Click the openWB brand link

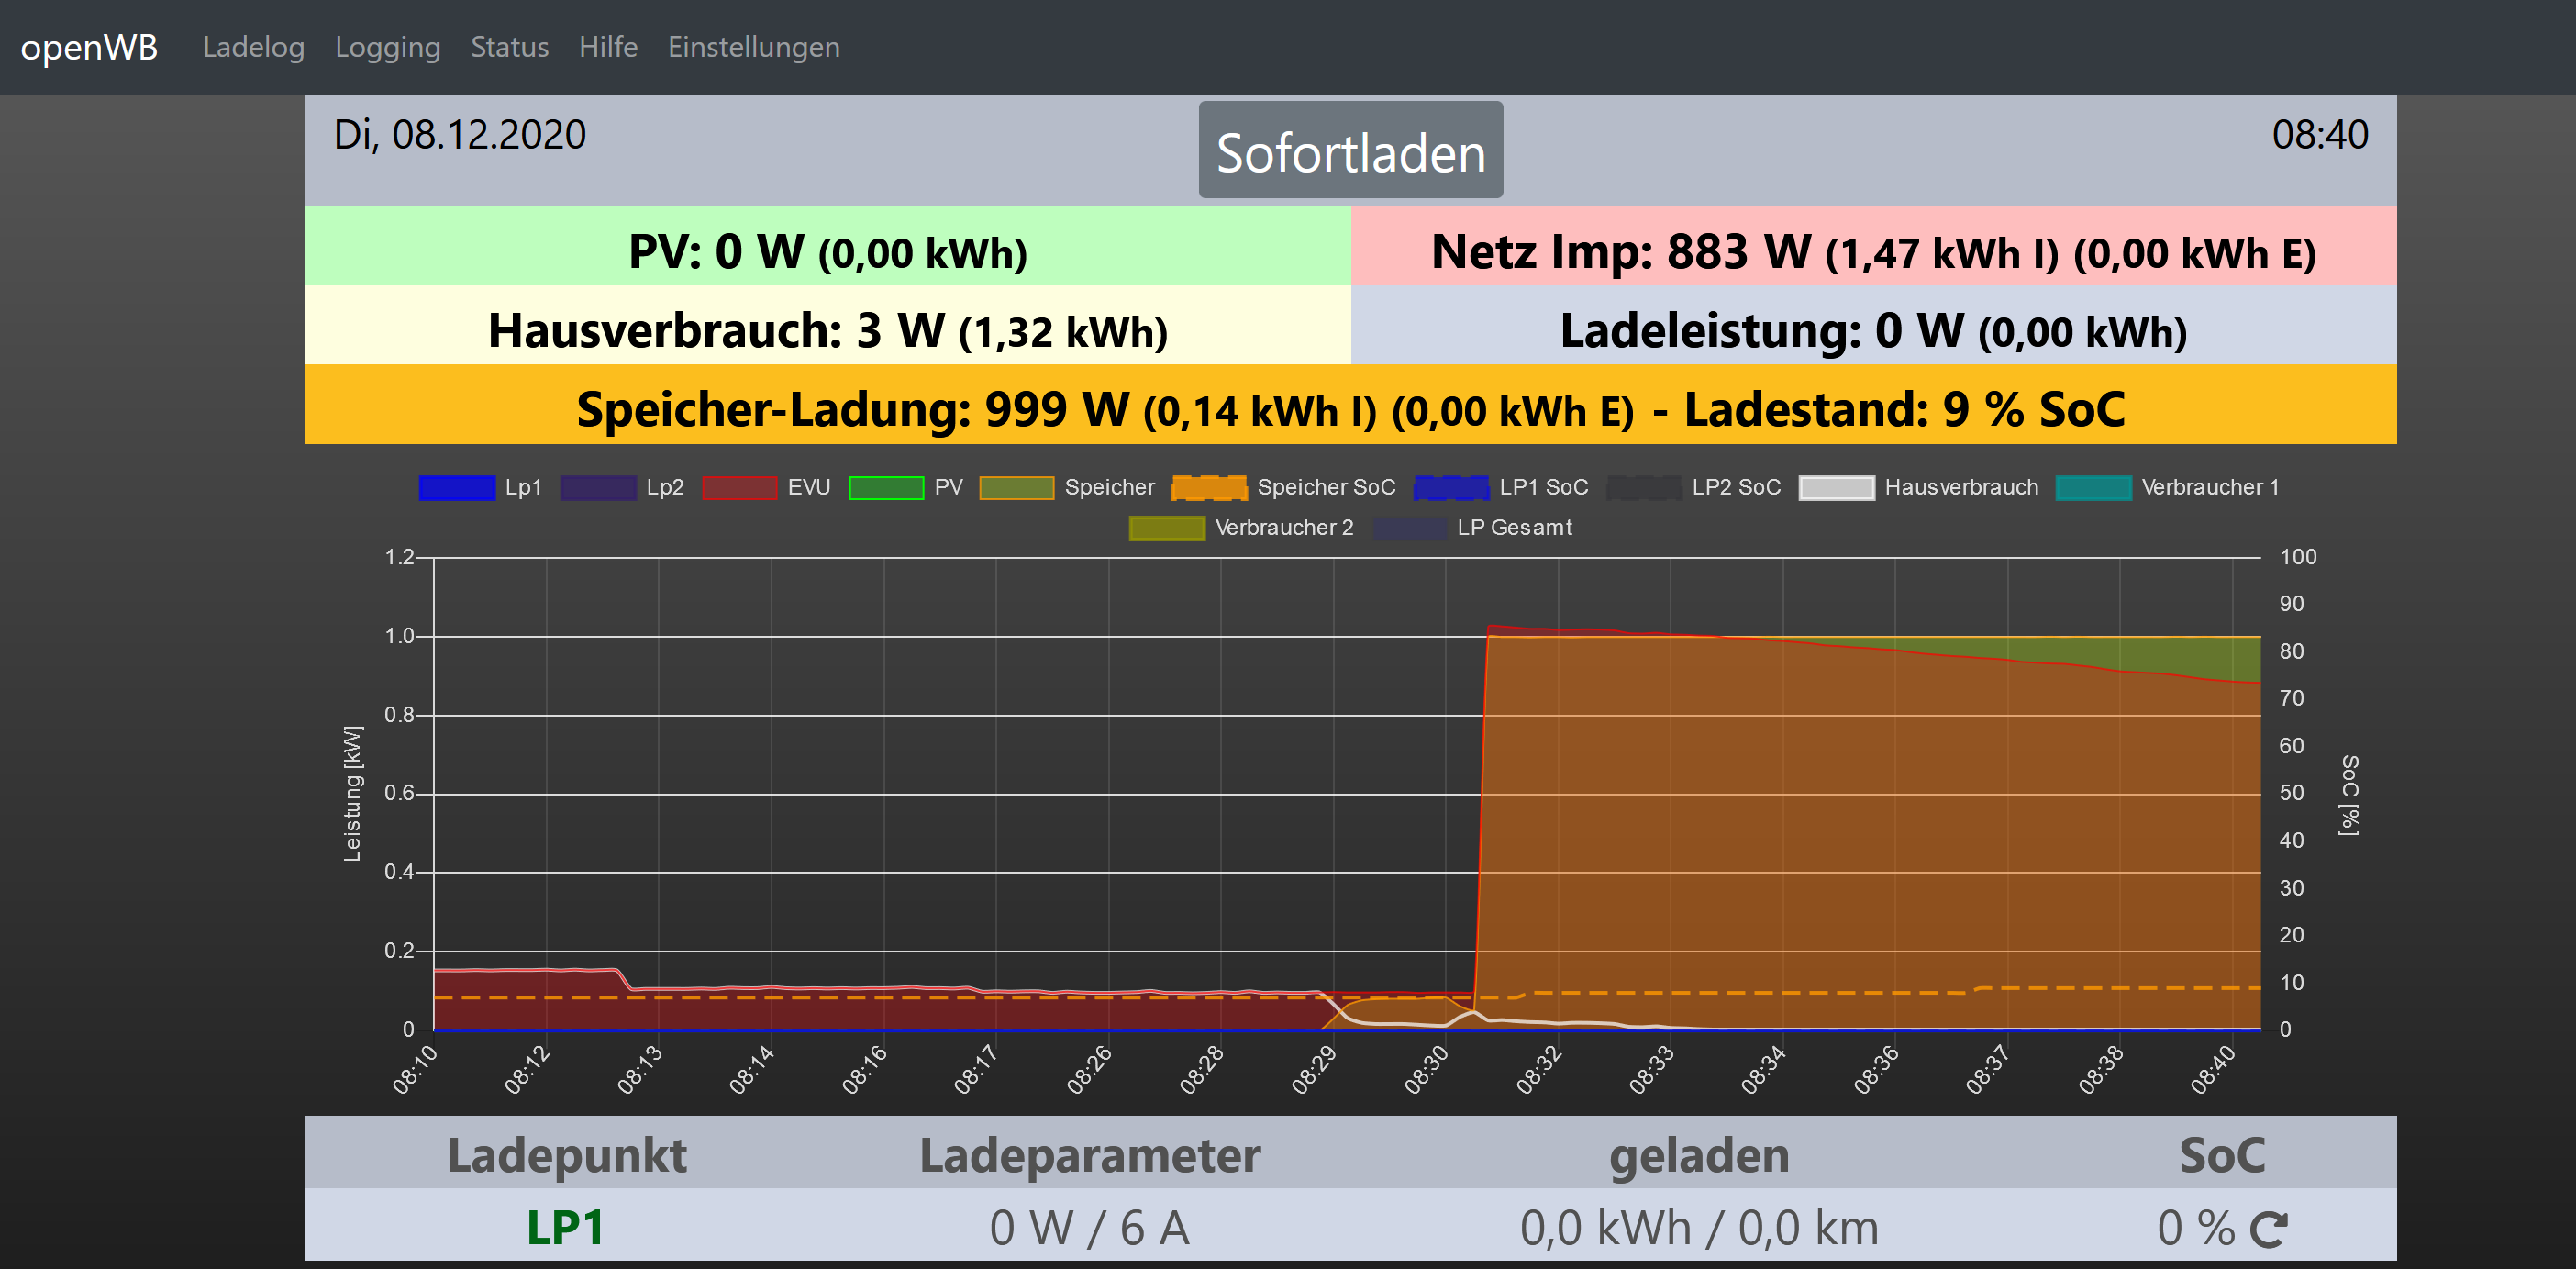[x=89, y=47]
